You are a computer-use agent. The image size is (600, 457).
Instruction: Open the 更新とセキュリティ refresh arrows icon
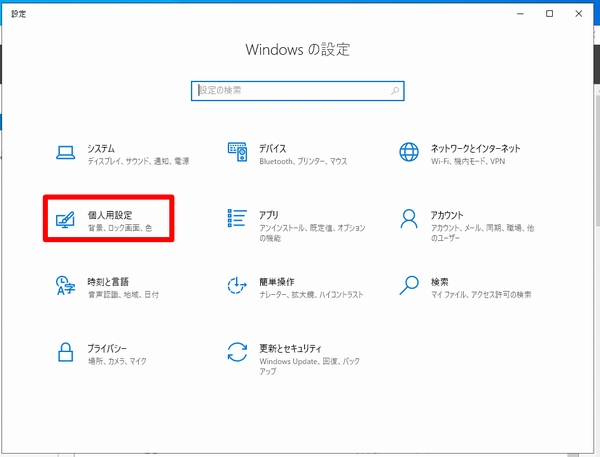(237, 352)
